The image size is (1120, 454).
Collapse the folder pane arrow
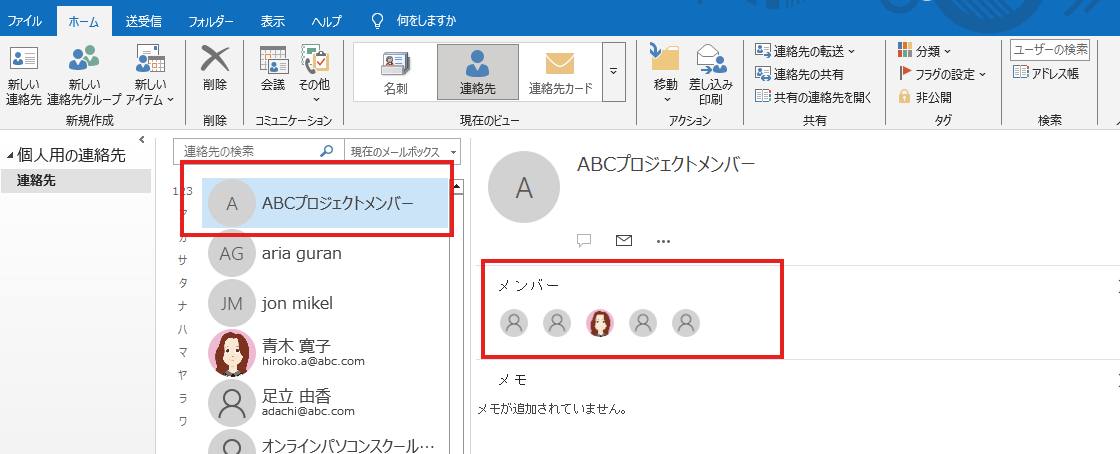(x=141, y=140)
